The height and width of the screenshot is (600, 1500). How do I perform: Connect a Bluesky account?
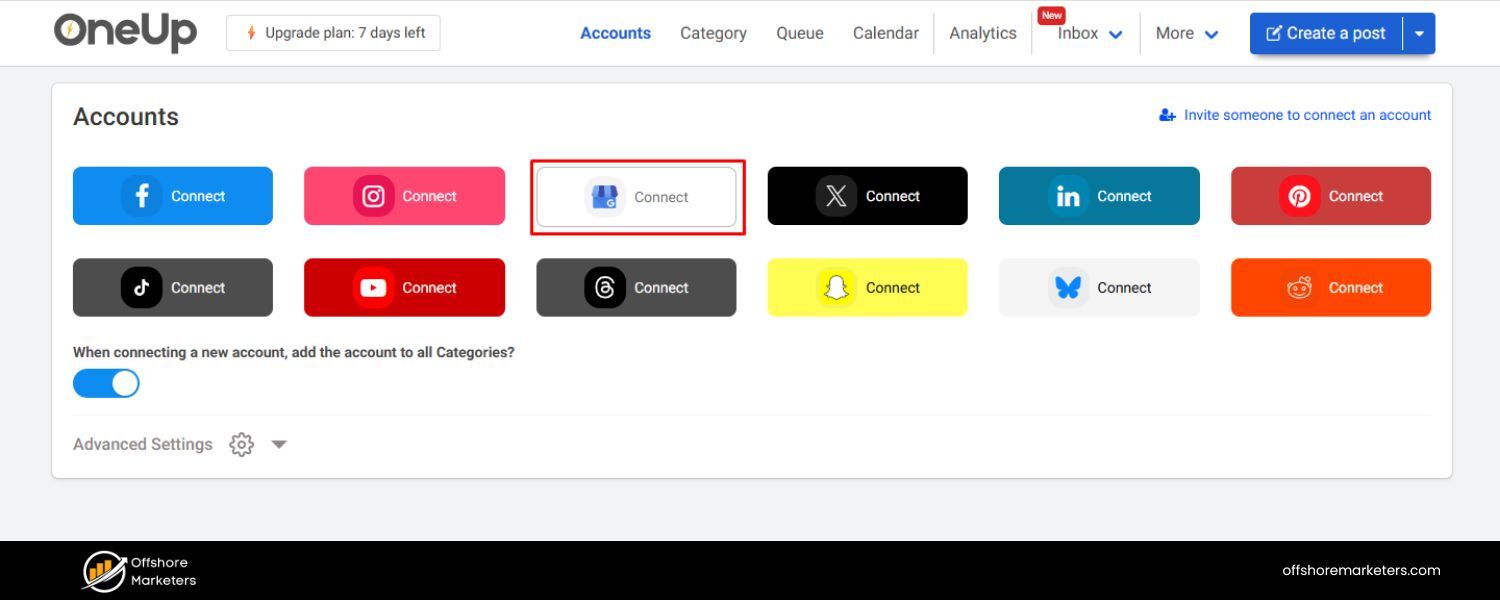click(1099, 287)
